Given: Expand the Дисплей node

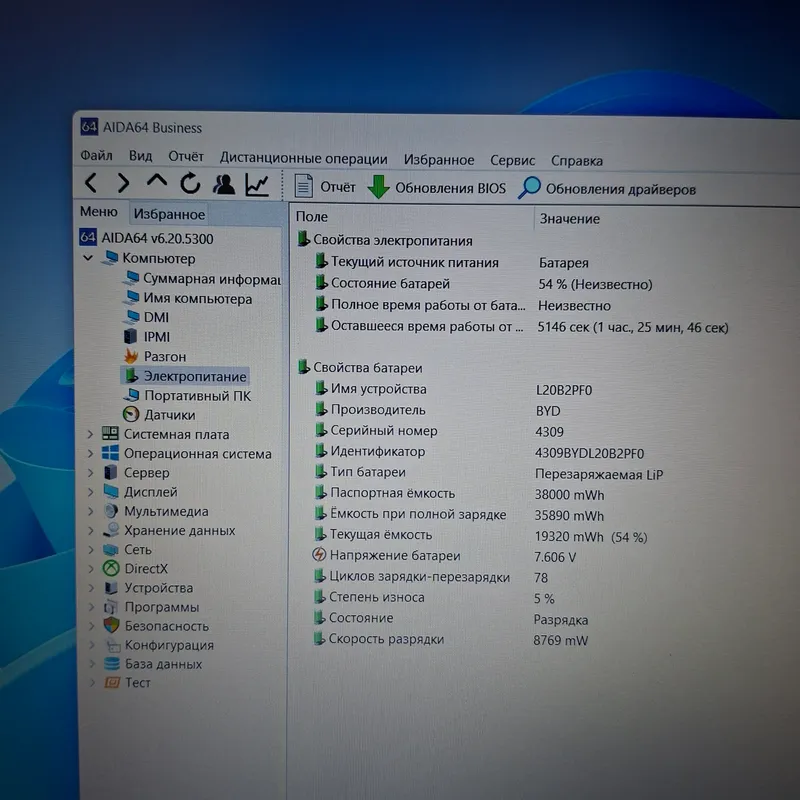Looking at the screenshot, I should point(90,492).
